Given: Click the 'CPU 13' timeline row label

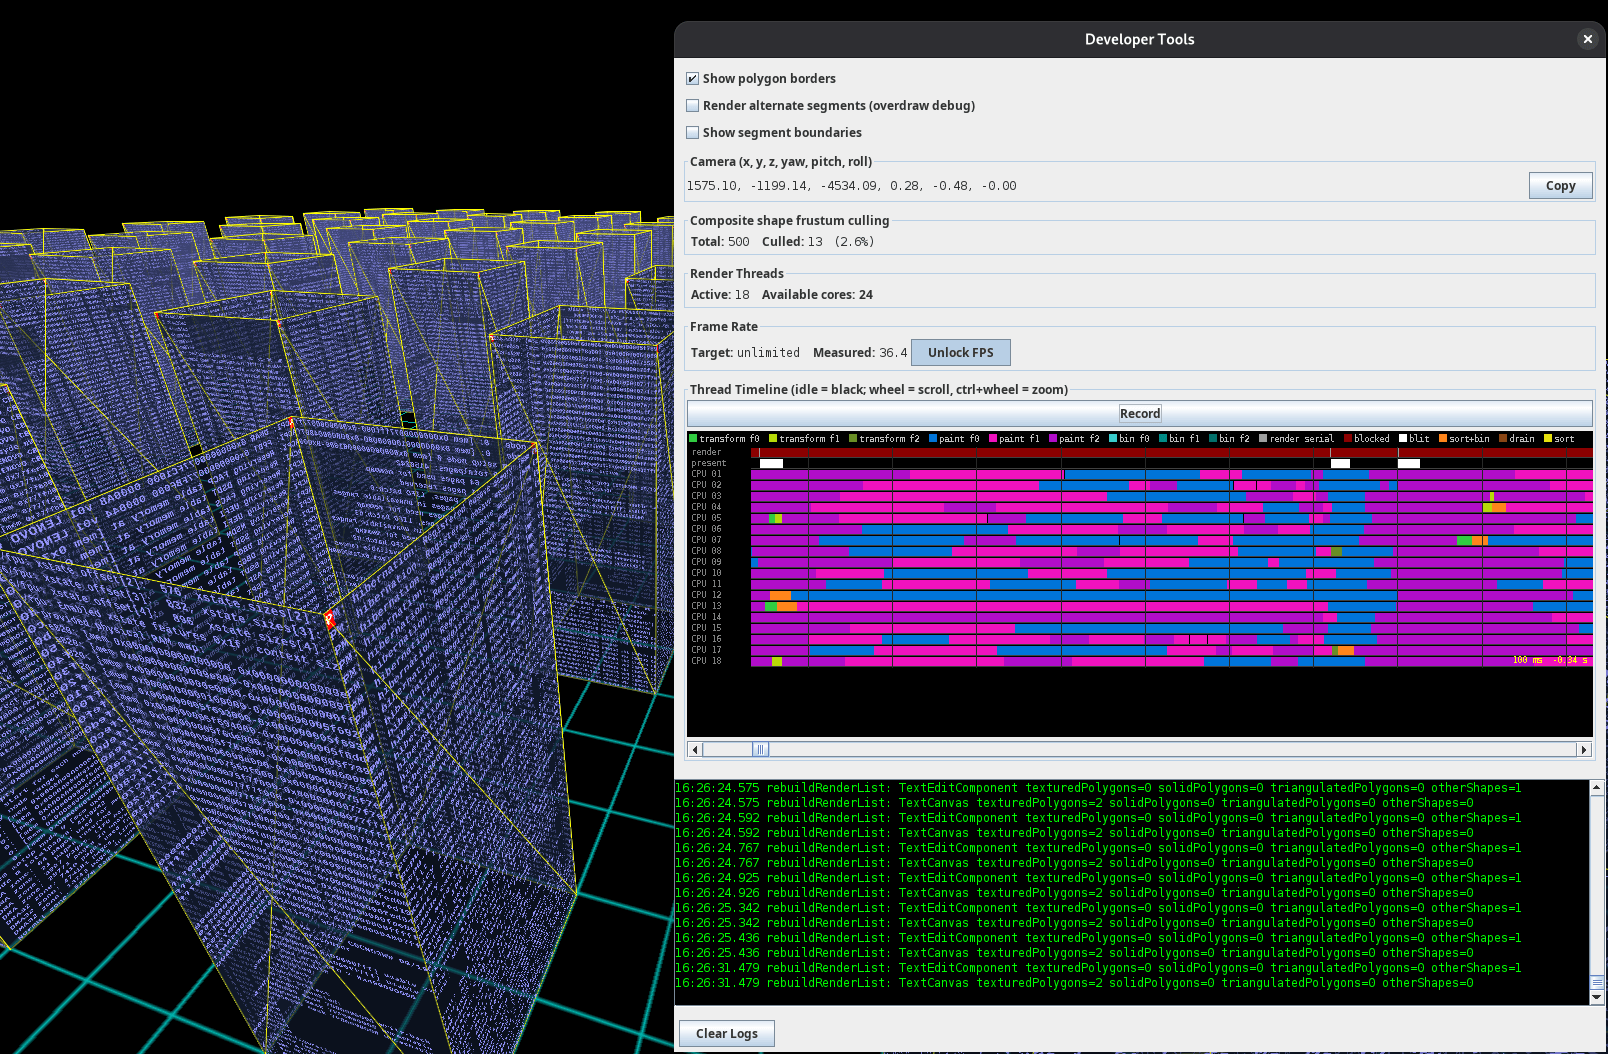Looking at the screenshot, I should pyautogui.click(x=706, y=606).
